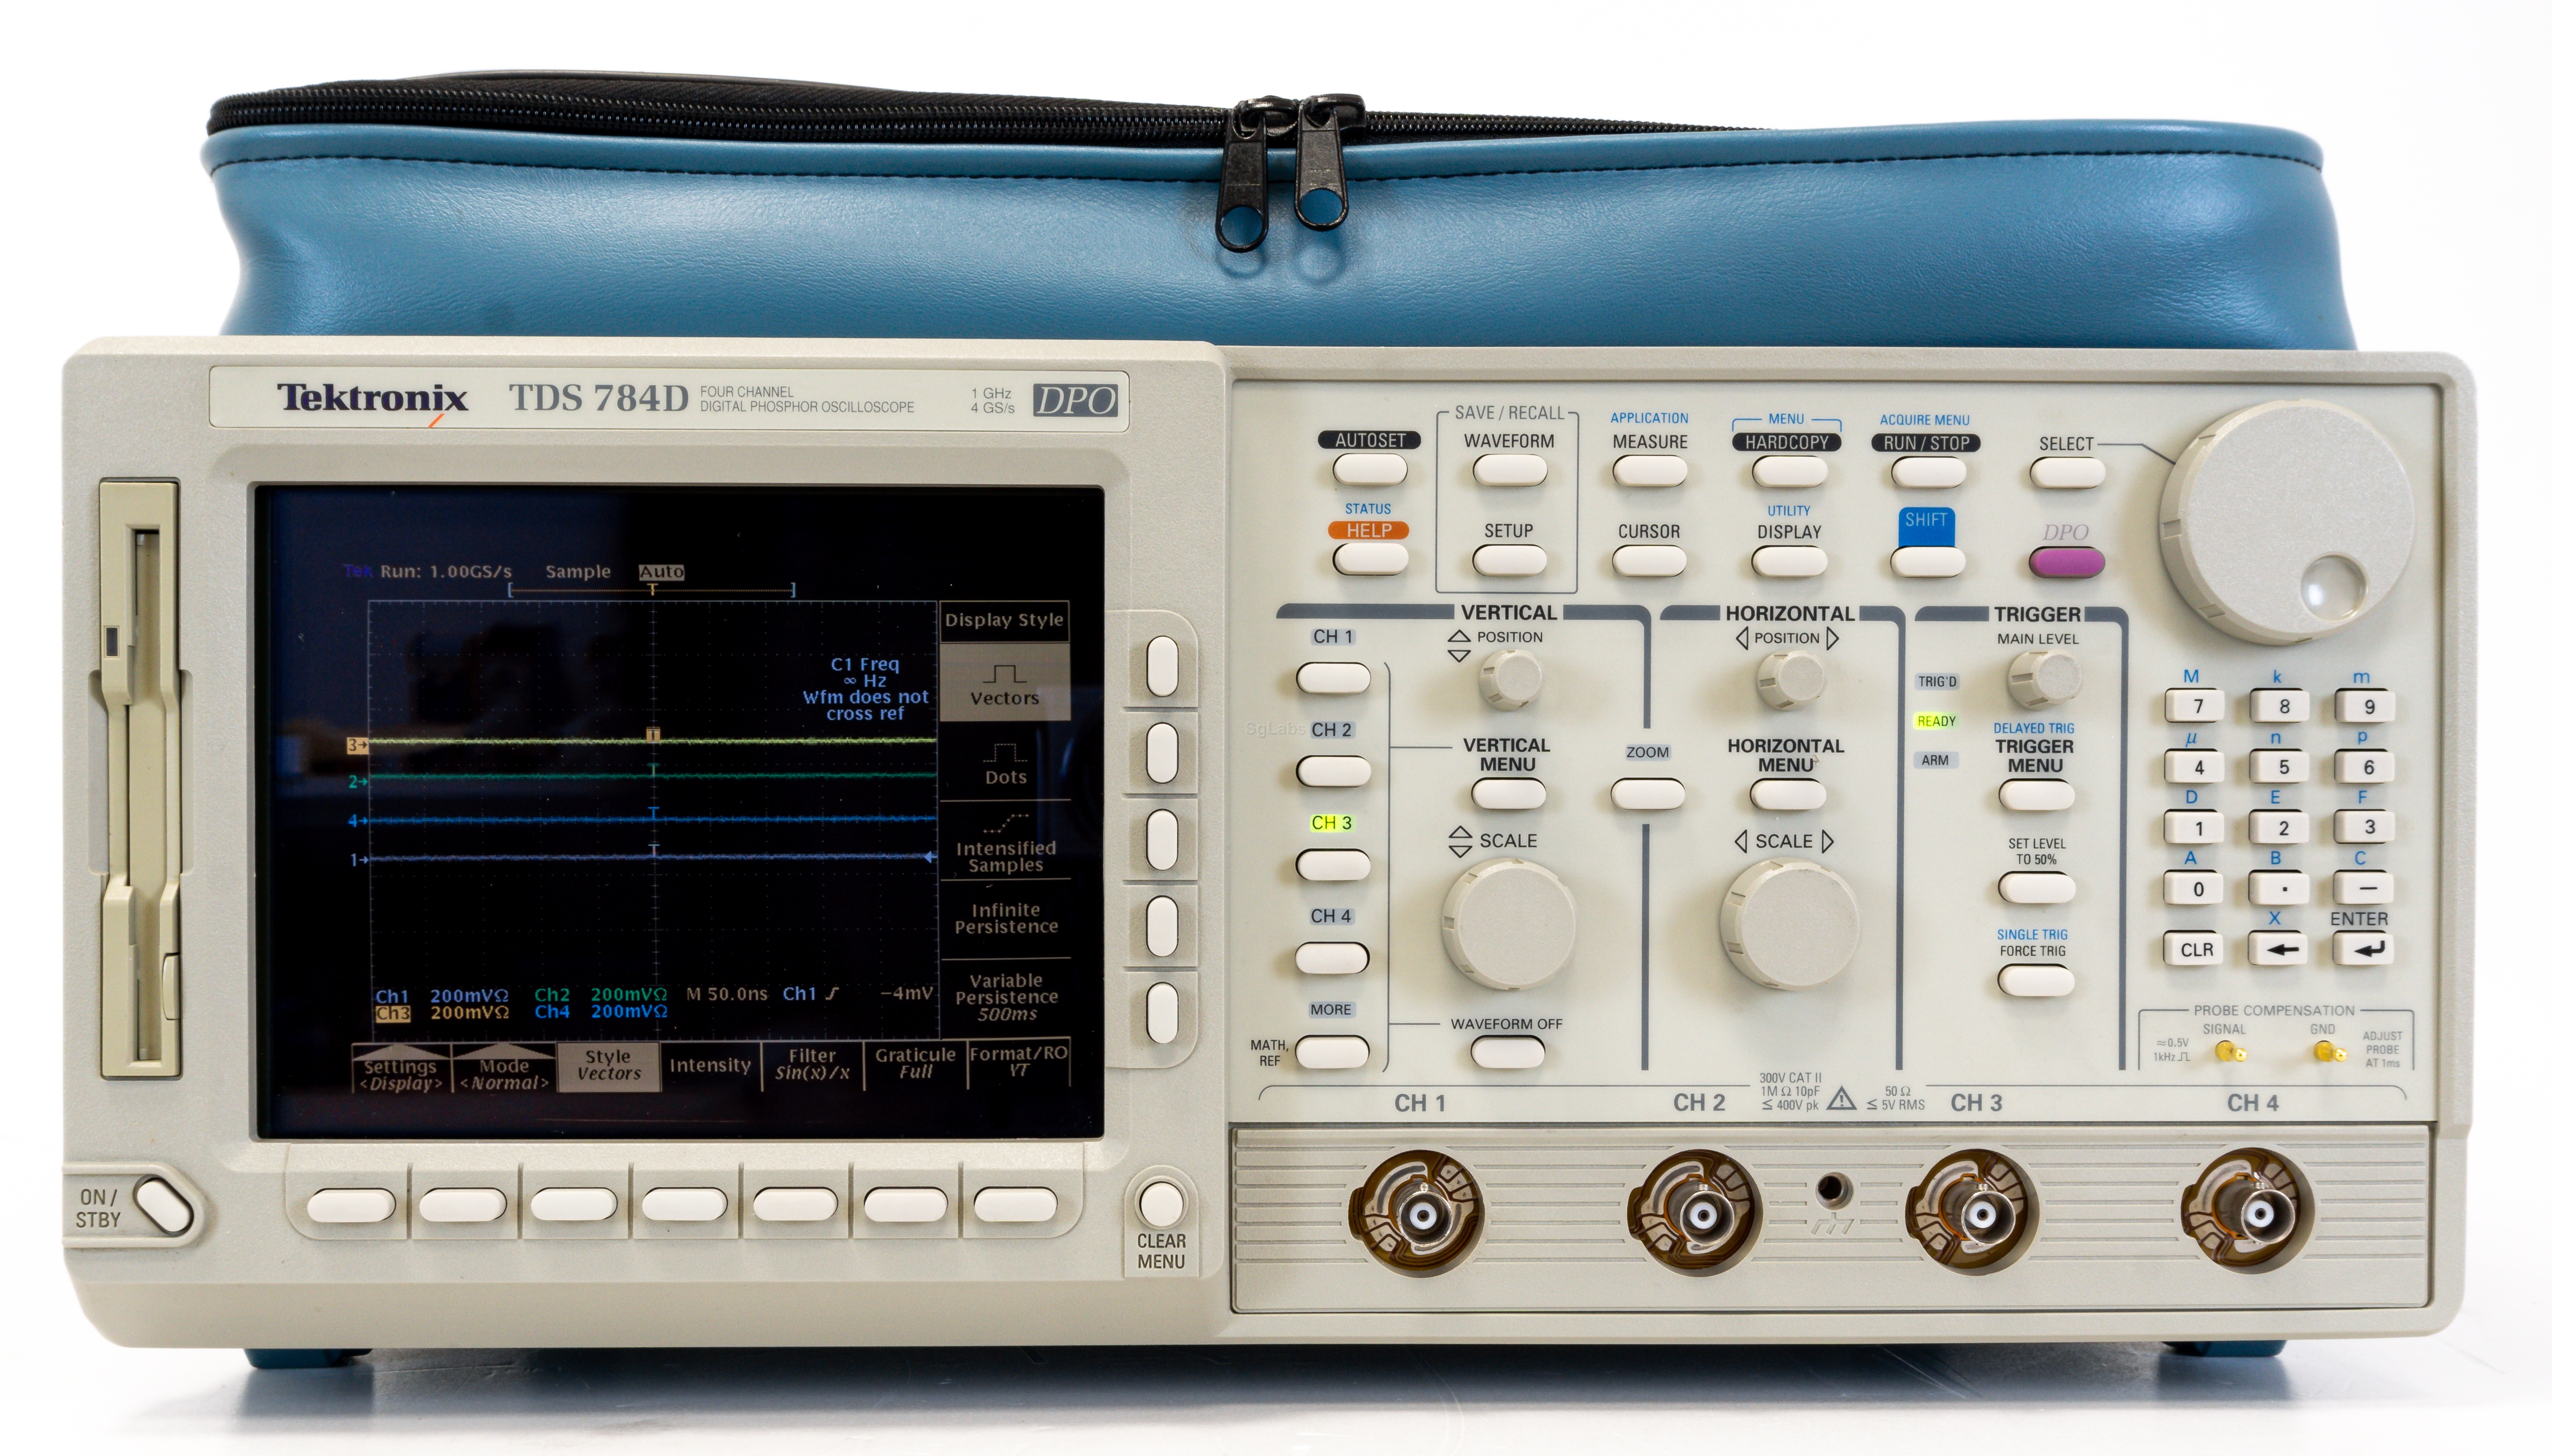Push side bezel button beside Infinite Persistence
Image resolution: width=2552 pixels, height=1456 pixels.
[x=1162, y=926]
